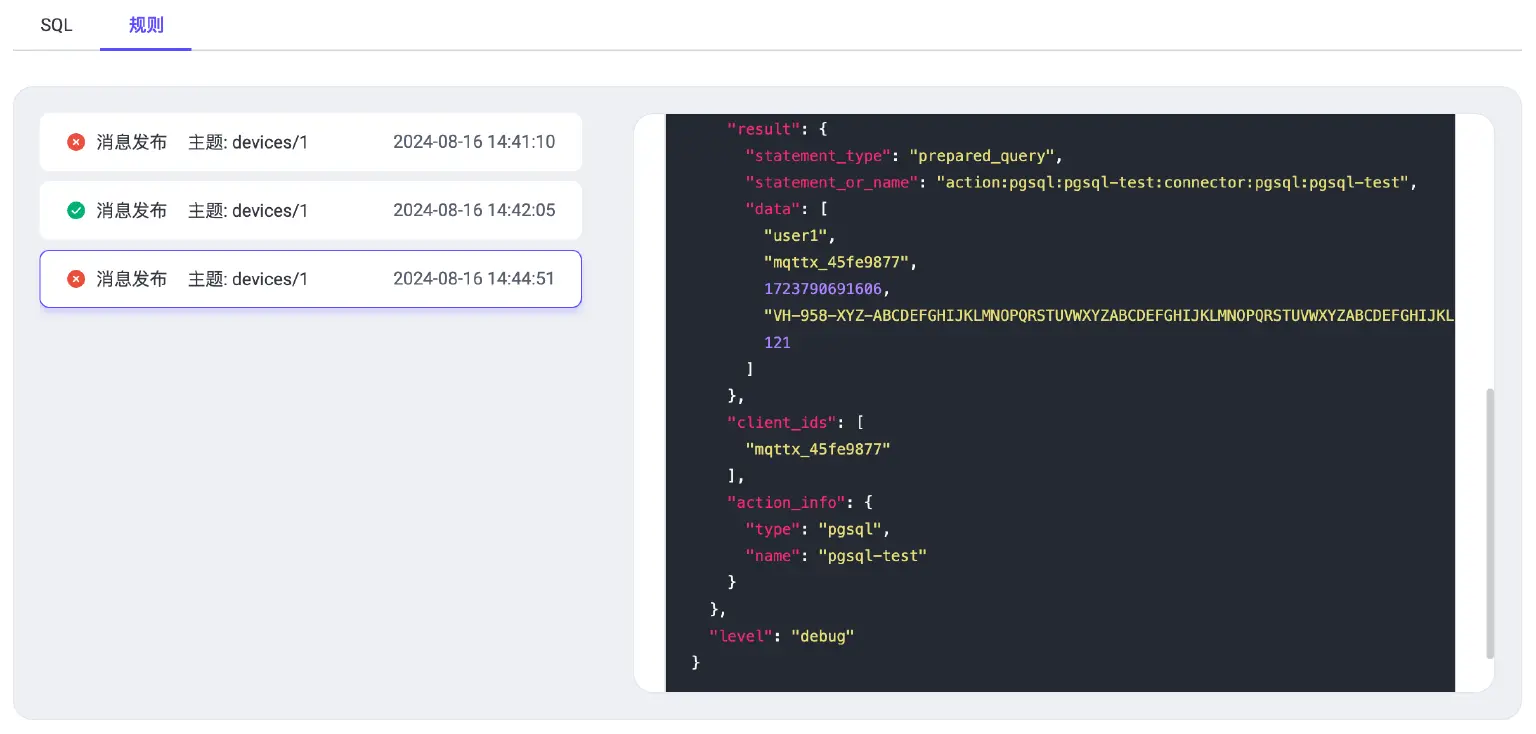This screenshot has width=1536, height=734.
Task: Click the number 1723790691606 in data array
Action: click(825, 289)
